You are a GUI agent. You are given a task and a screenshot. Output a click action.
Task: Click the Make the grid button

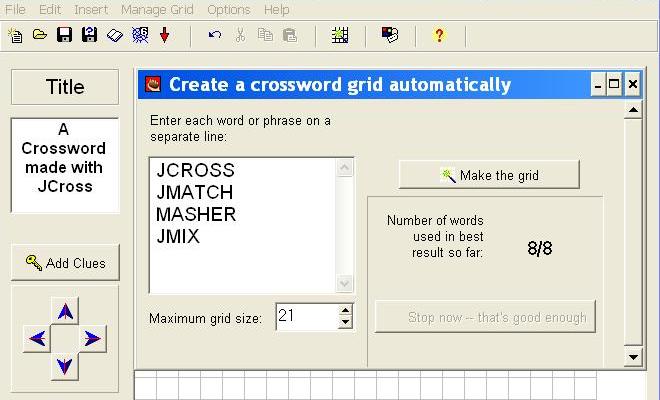tap(489, 175)
